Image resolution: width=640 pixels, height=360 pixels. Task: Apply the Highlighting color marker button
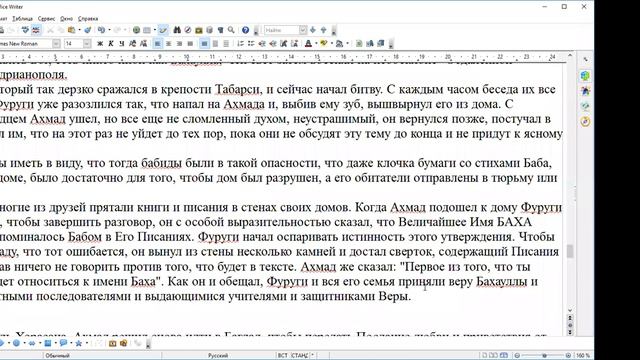click(x=324, y=43)
